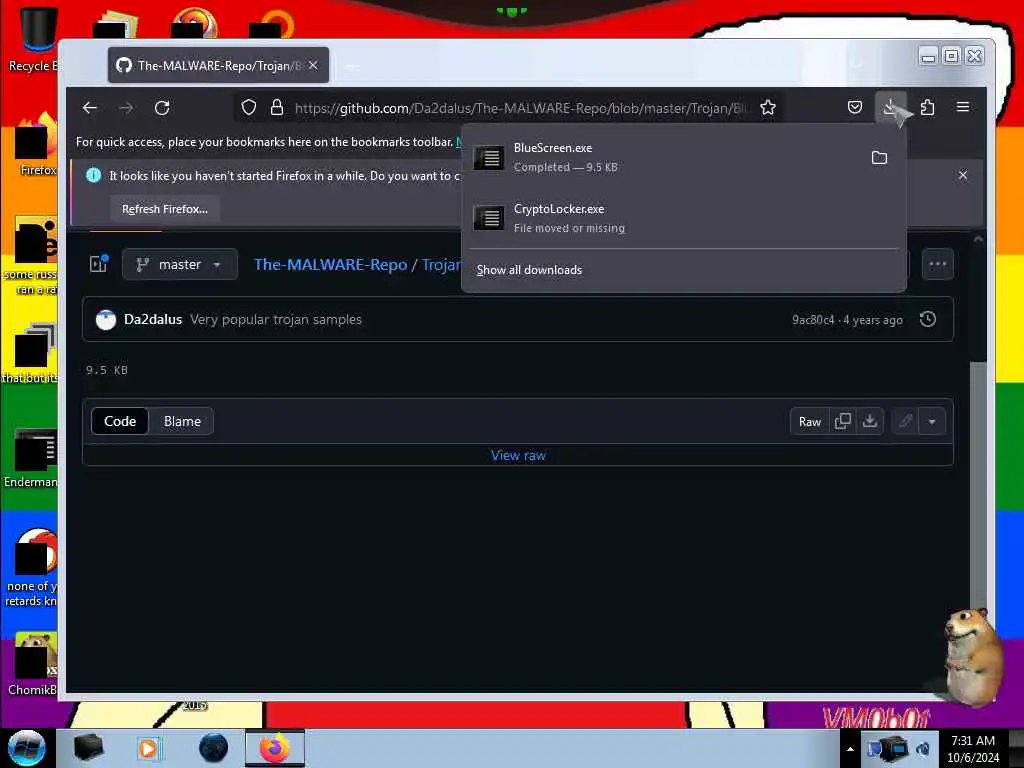This screenshot has height=768, width=1024.
Task: Click the Raw button
Action: (x=810, y=422)
